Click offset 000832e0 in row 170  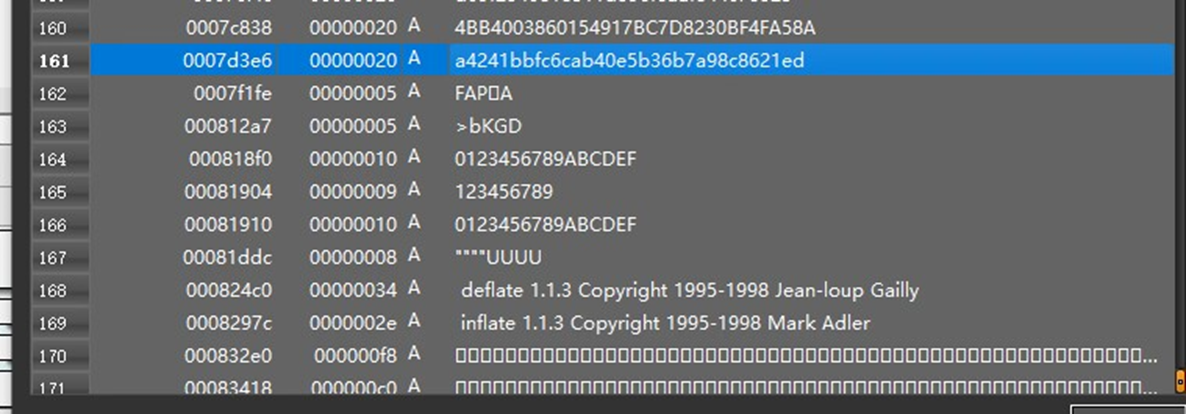[x=228, y=356]
